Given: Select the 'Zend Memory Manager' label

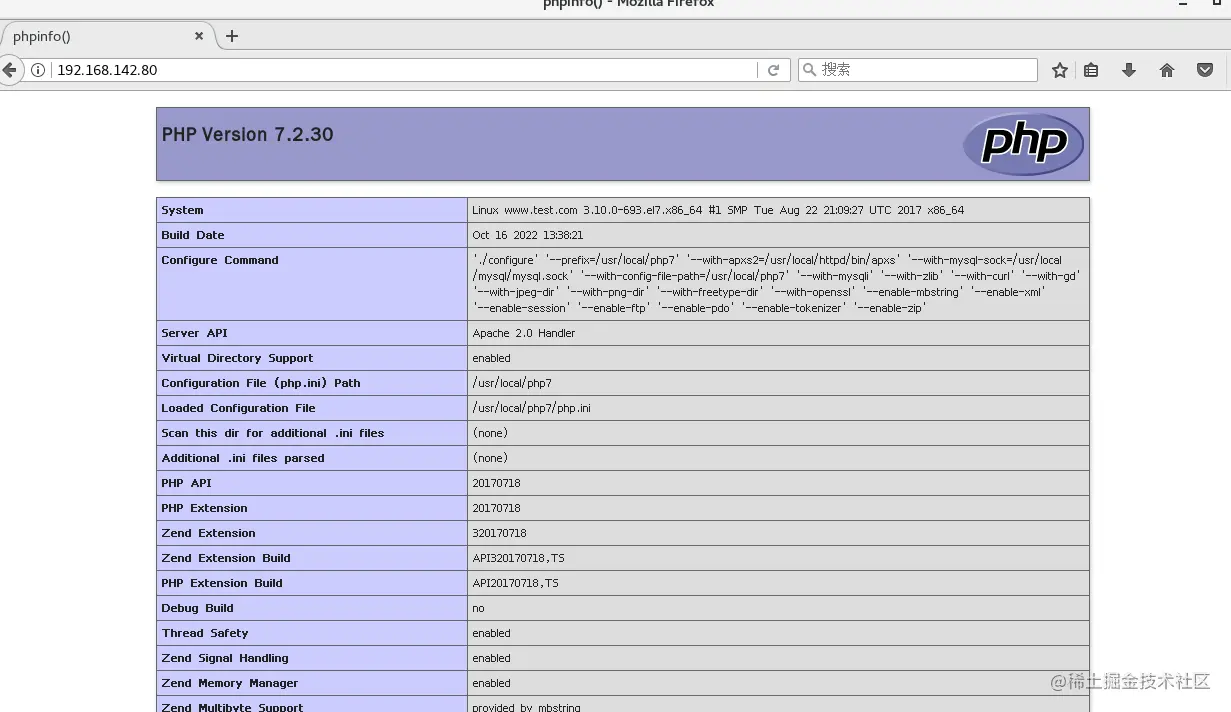Looking at the screenshot, I should (x=230, y=683).
